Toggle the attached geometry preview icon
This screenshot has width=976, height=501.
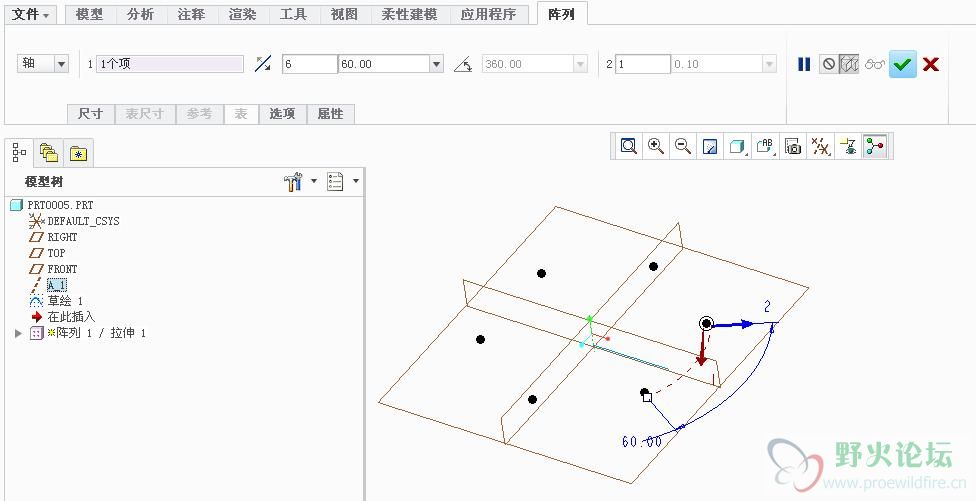click(x=849, y=64)
